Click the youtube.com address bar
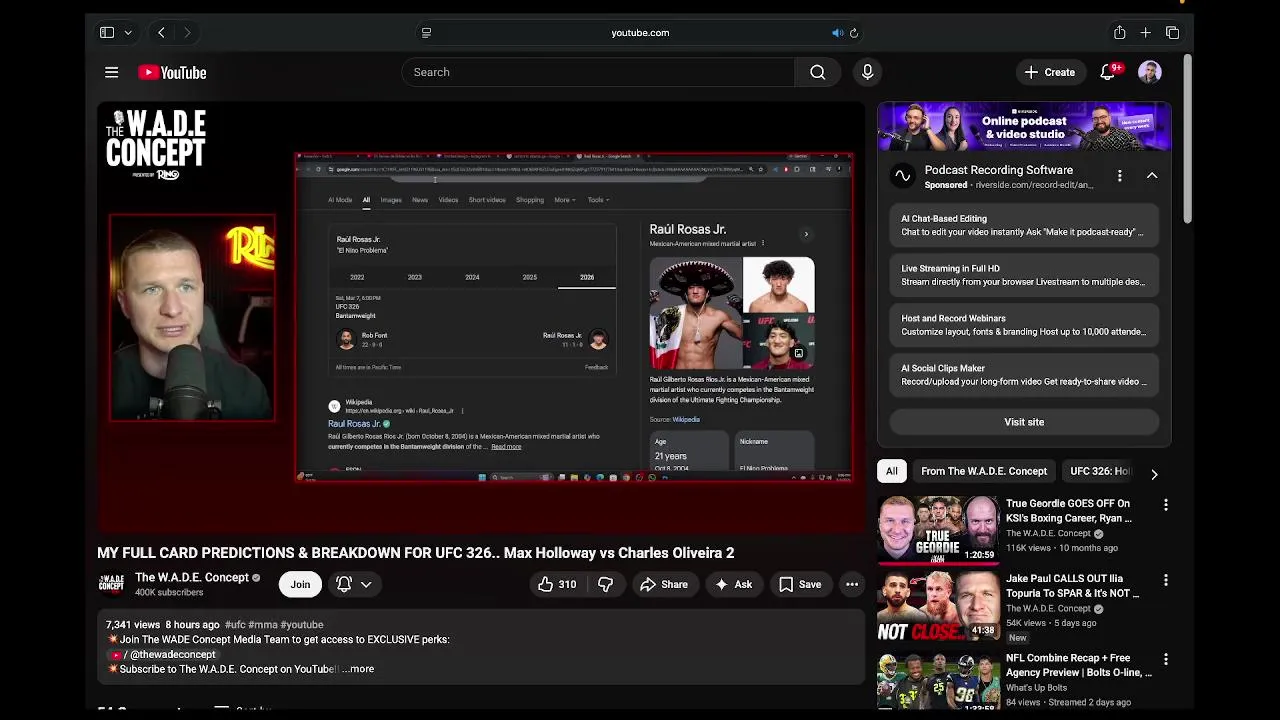Screen dimensions: 1280x720 (640, 33)
